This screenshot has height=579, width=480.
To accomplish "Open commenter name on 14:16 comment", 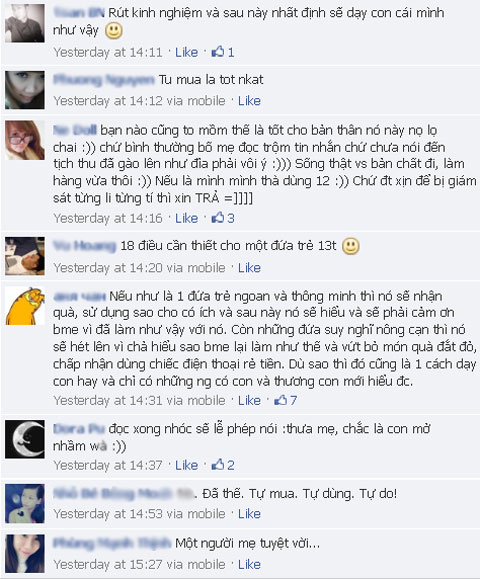I will click(x=75, y=130).
